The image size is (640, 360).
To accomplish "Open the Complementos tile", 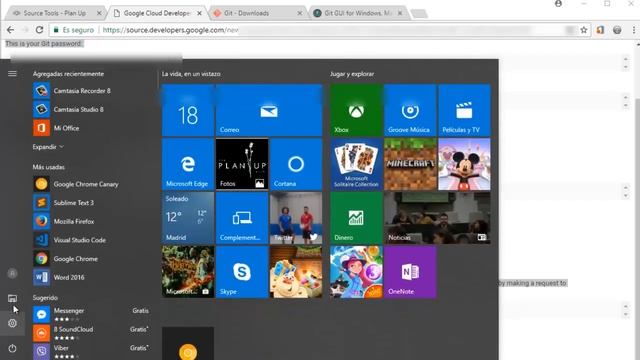I will point(242,218).
